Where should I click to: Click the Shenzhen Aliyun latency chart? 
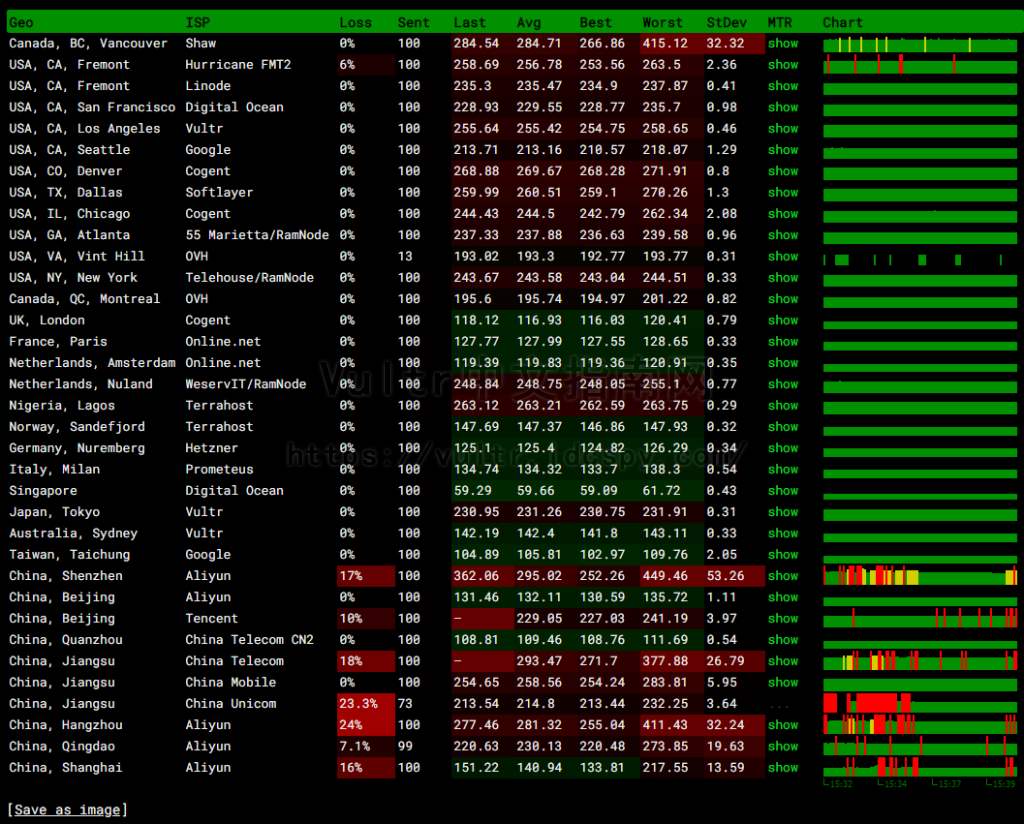920,576
